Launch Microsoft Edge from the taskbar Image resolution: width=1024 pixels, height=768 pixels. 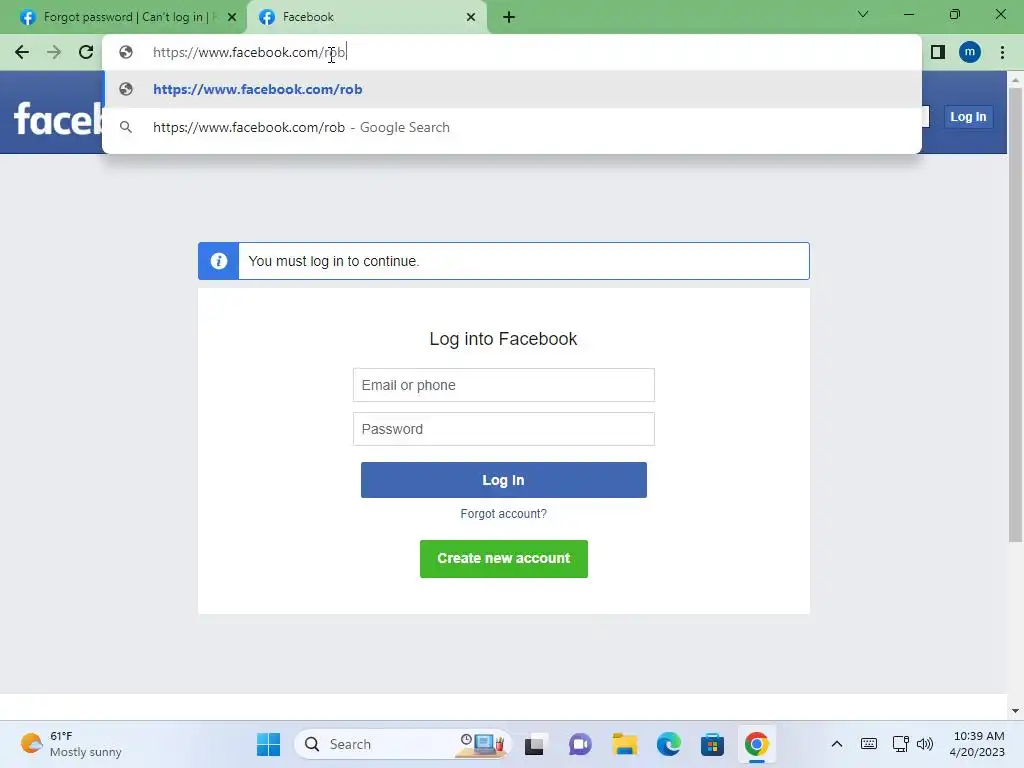click(x=669, y=744)
